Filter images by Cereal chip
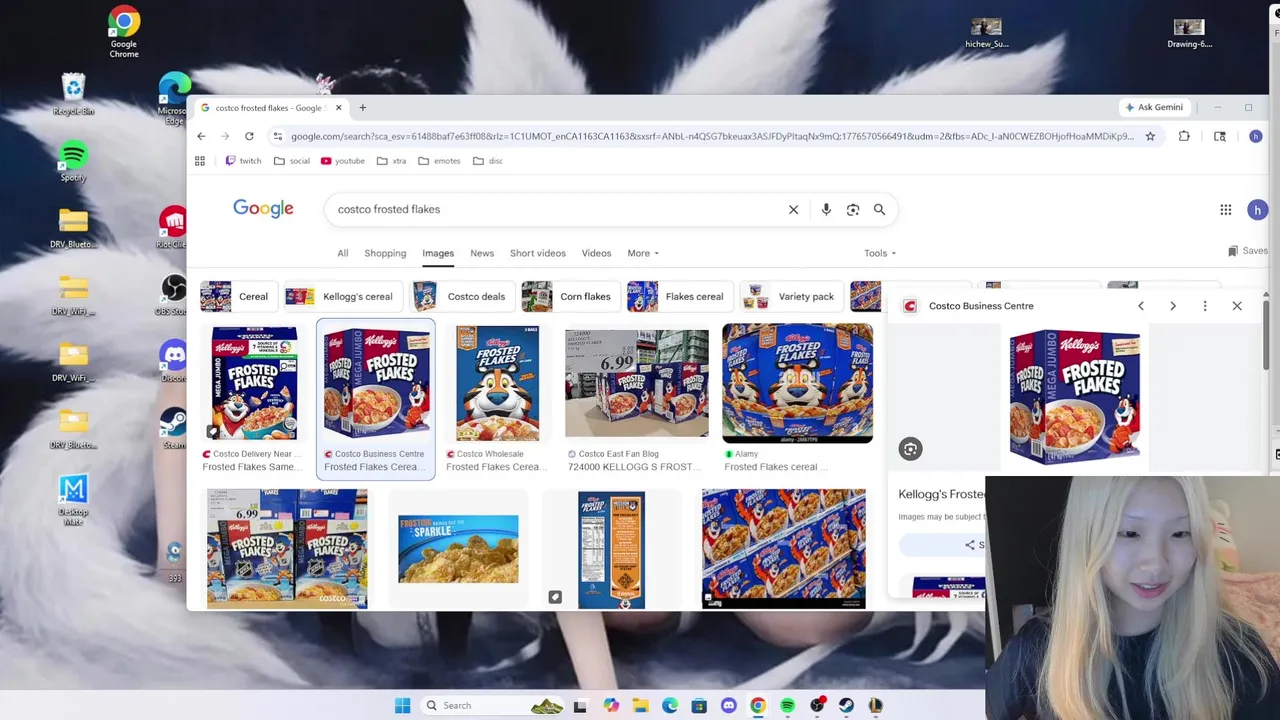1280x720 pixels. (237, 297)
